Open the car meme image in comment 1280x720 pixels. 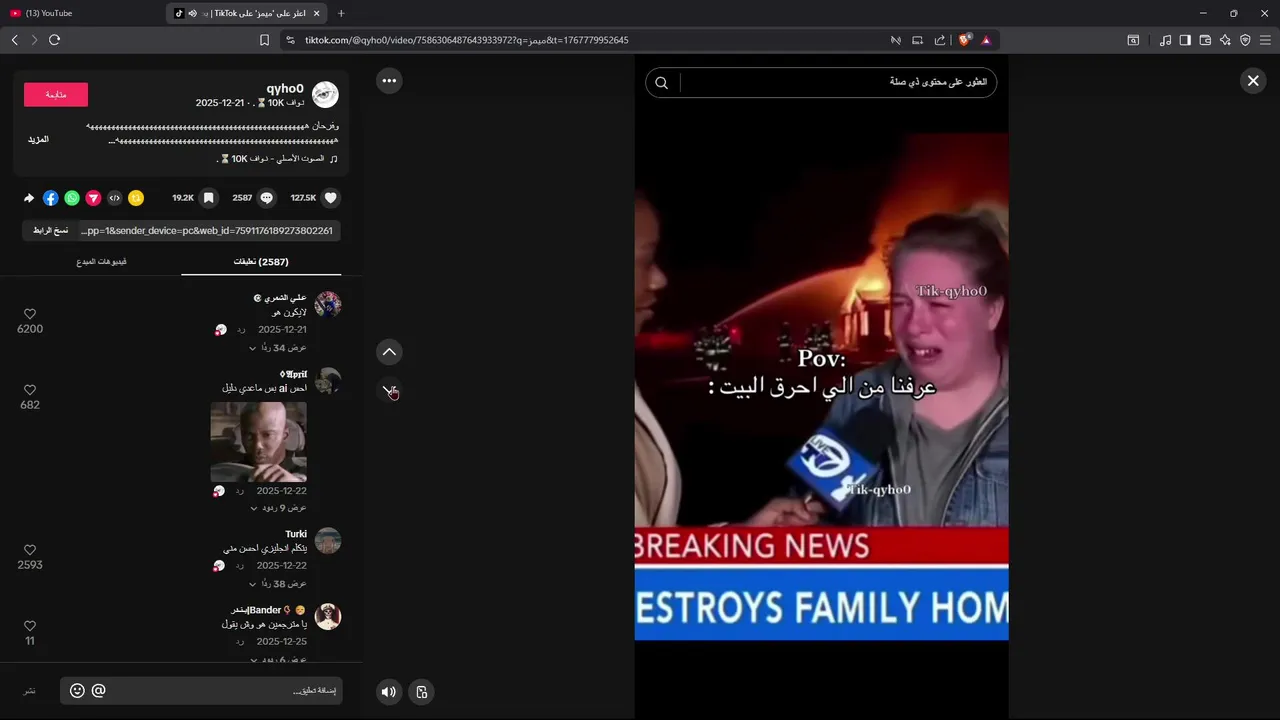click(258, 441)
